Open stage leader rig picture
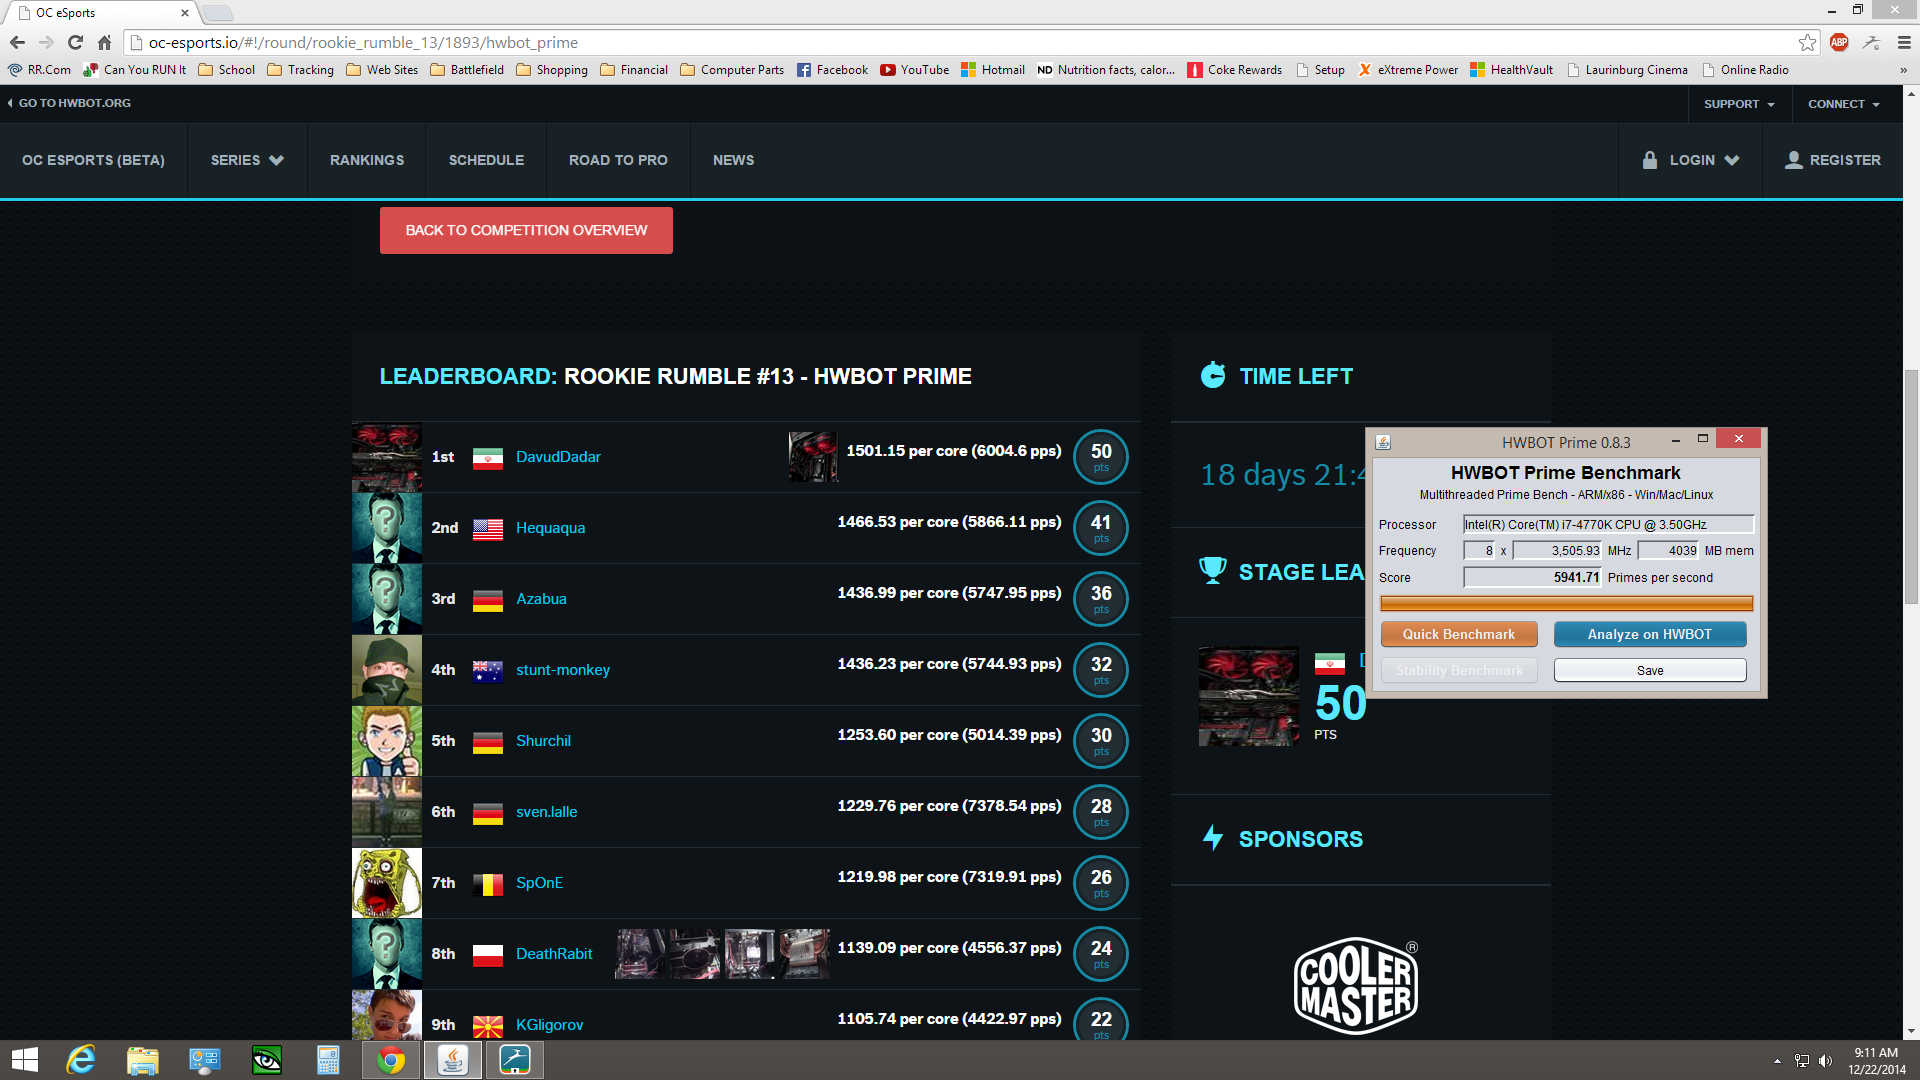Image resolution: width=1920 pixels, height=1080 pixels. (x=1249, y=696)
